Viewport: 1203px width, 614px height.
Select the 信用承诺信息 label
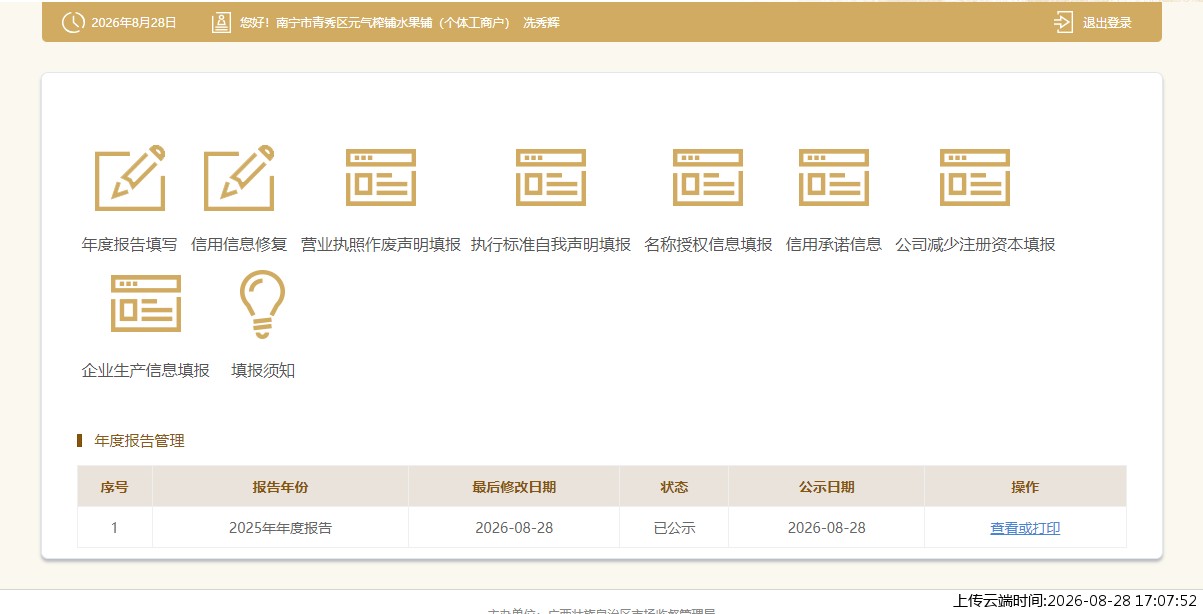point(834,245)
